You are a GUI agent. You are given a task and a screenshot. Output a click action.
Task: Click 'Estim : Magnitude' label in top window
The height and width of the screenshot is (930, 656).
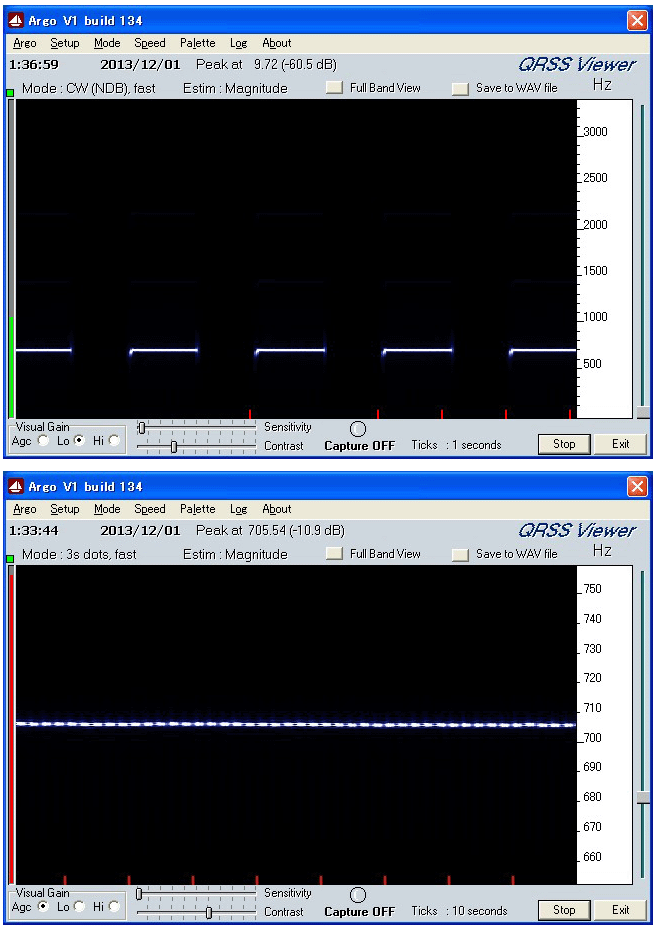pos(235,89)
